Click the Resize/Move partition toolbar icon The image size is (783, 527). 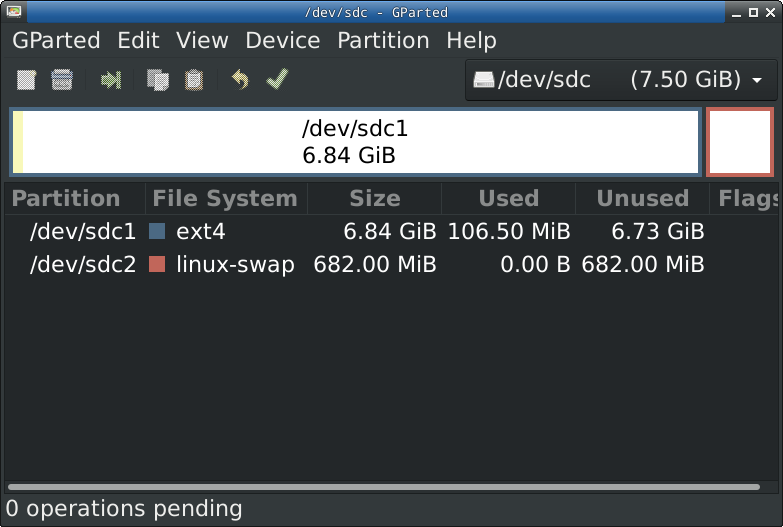click(111, 80)
